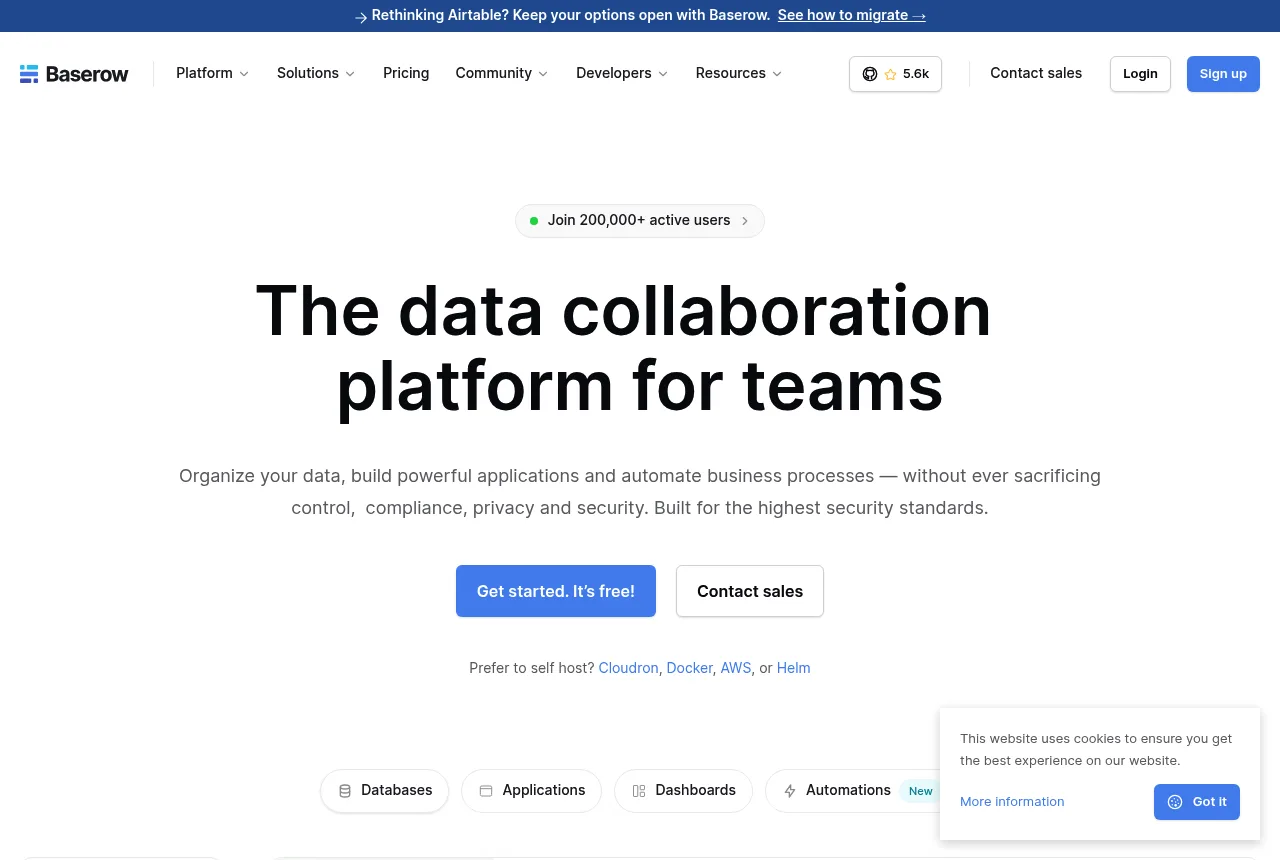Click the Dashboards tab icon
The image size is (1280, 860).
[x=639, y=791]
